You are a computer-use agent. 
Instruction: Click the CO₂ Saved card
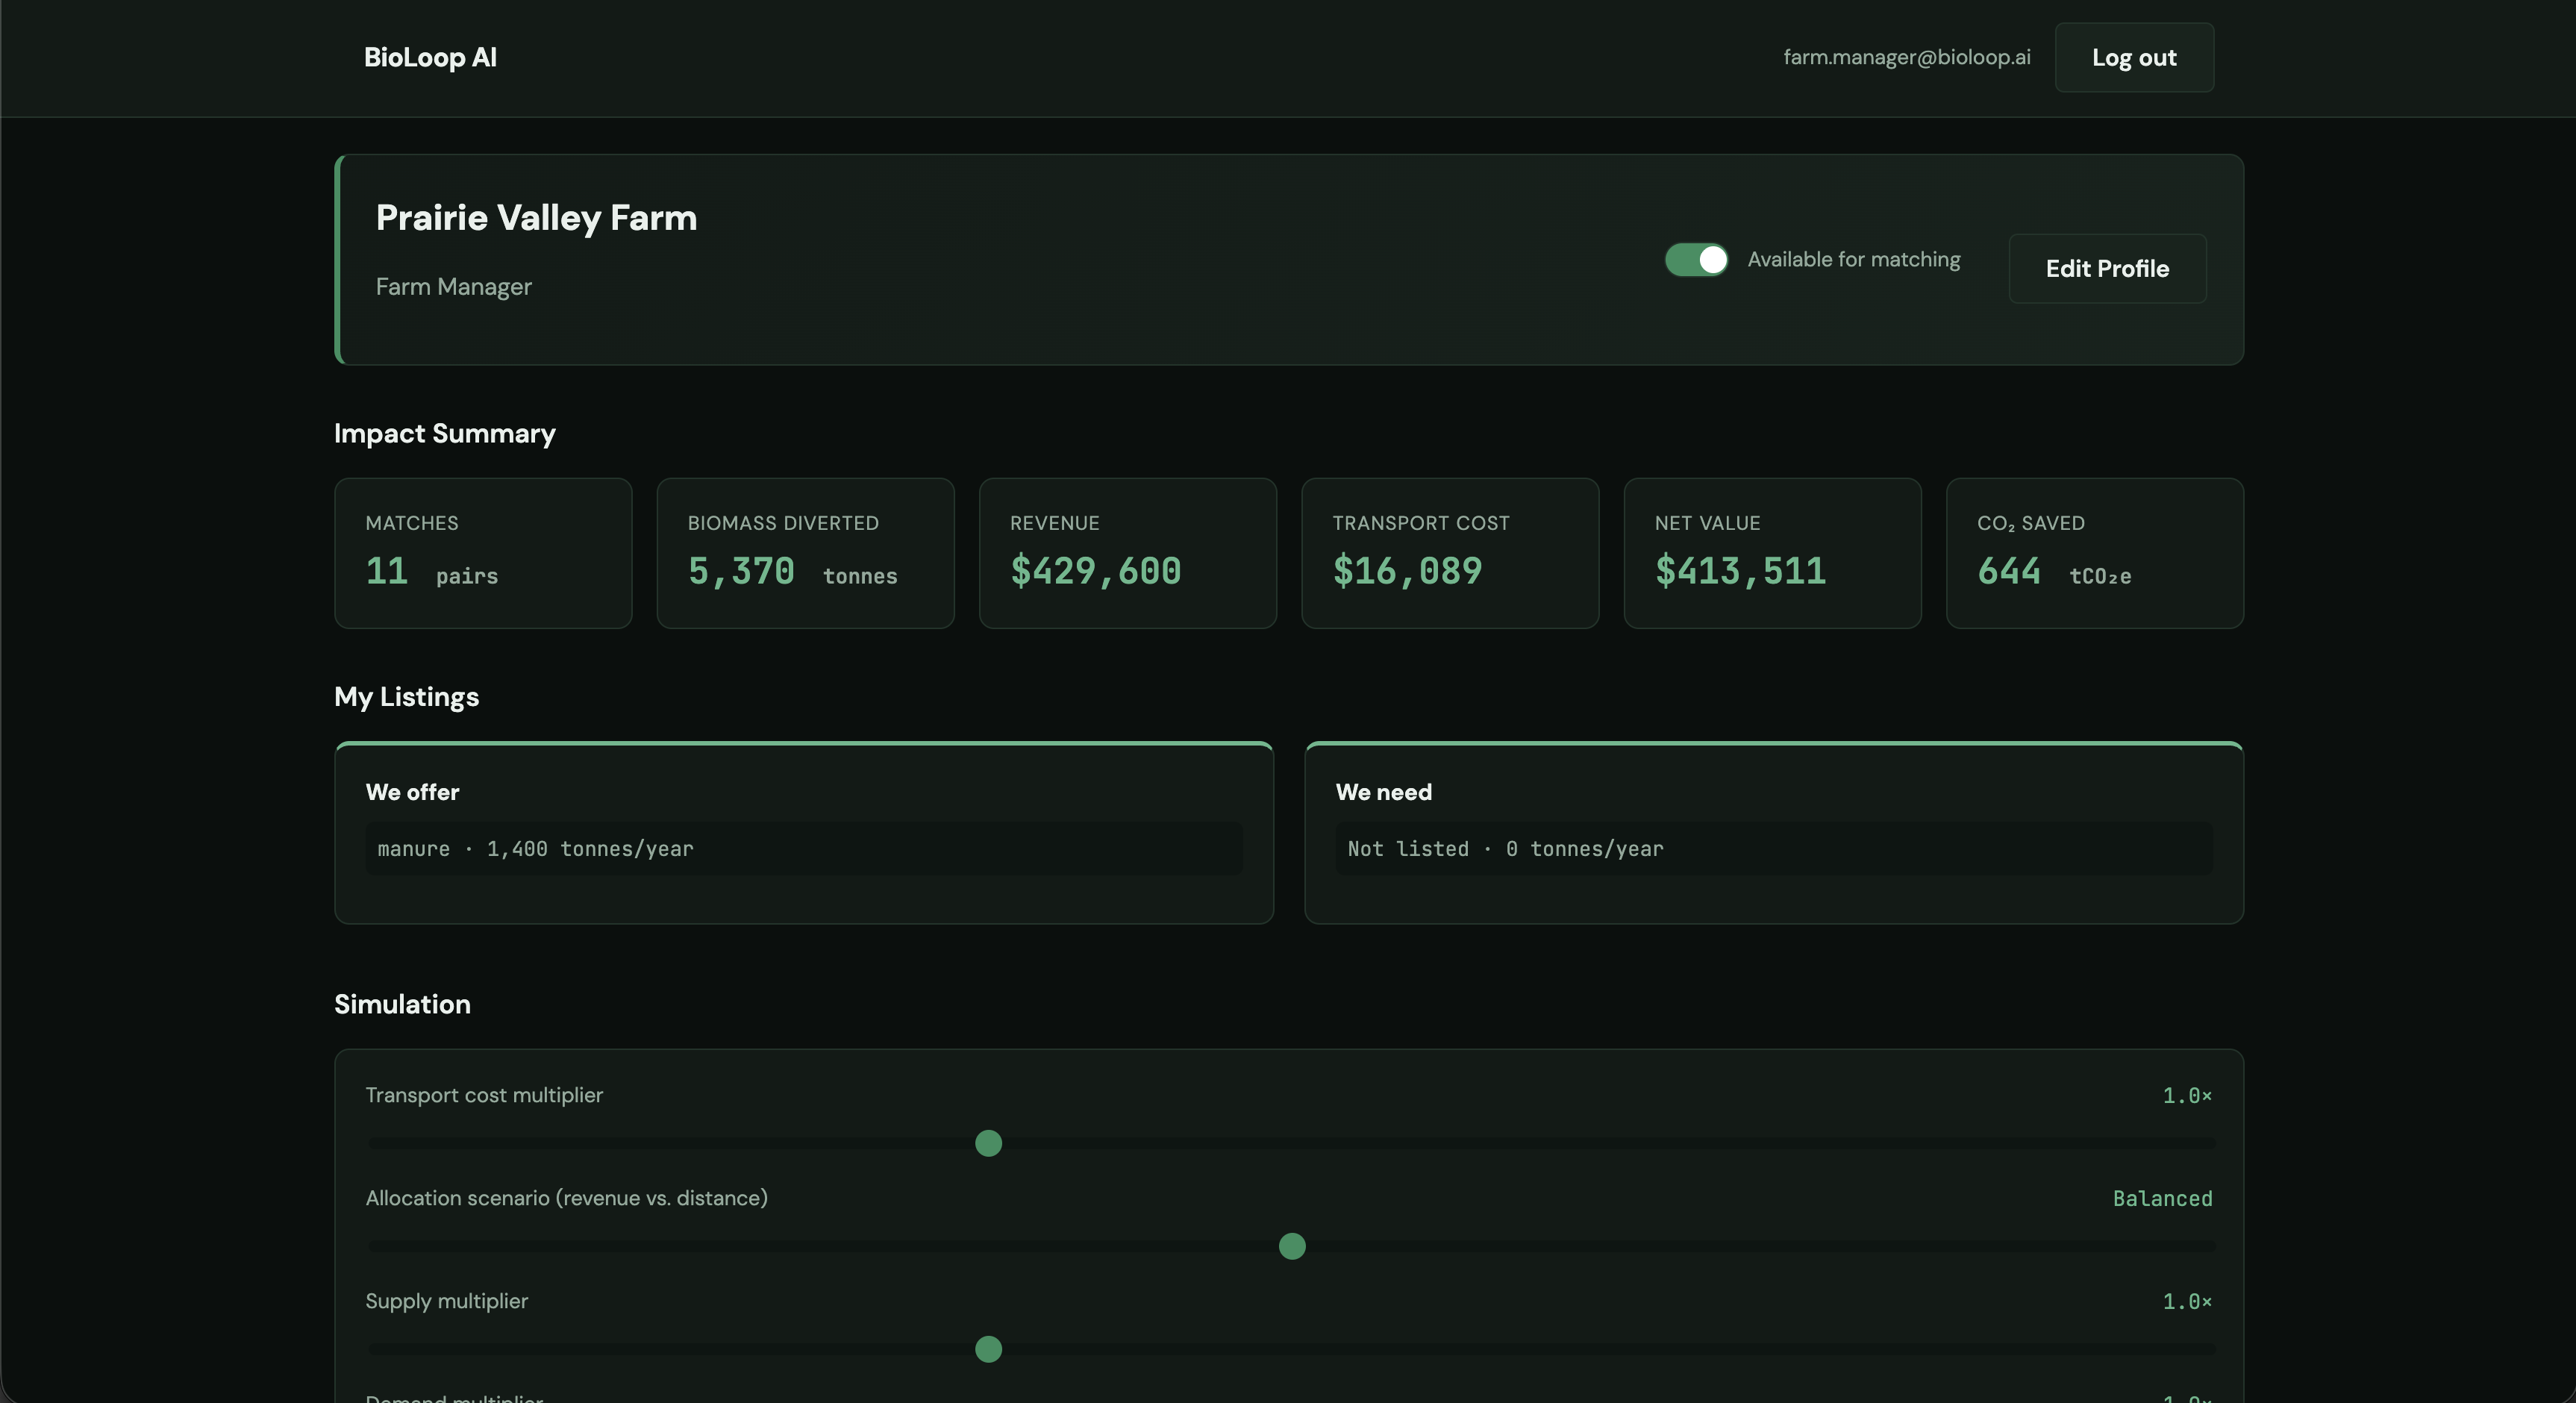coord(2094,553)
